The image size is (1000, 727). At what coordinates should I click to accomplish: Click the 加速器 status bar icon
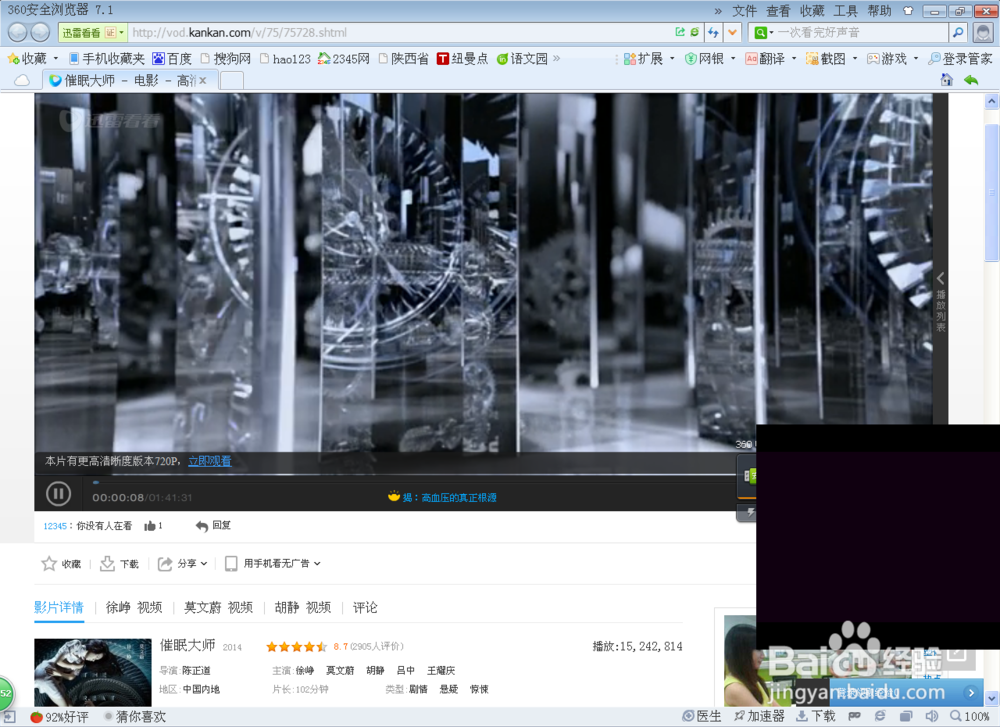(x=759, y=716)
